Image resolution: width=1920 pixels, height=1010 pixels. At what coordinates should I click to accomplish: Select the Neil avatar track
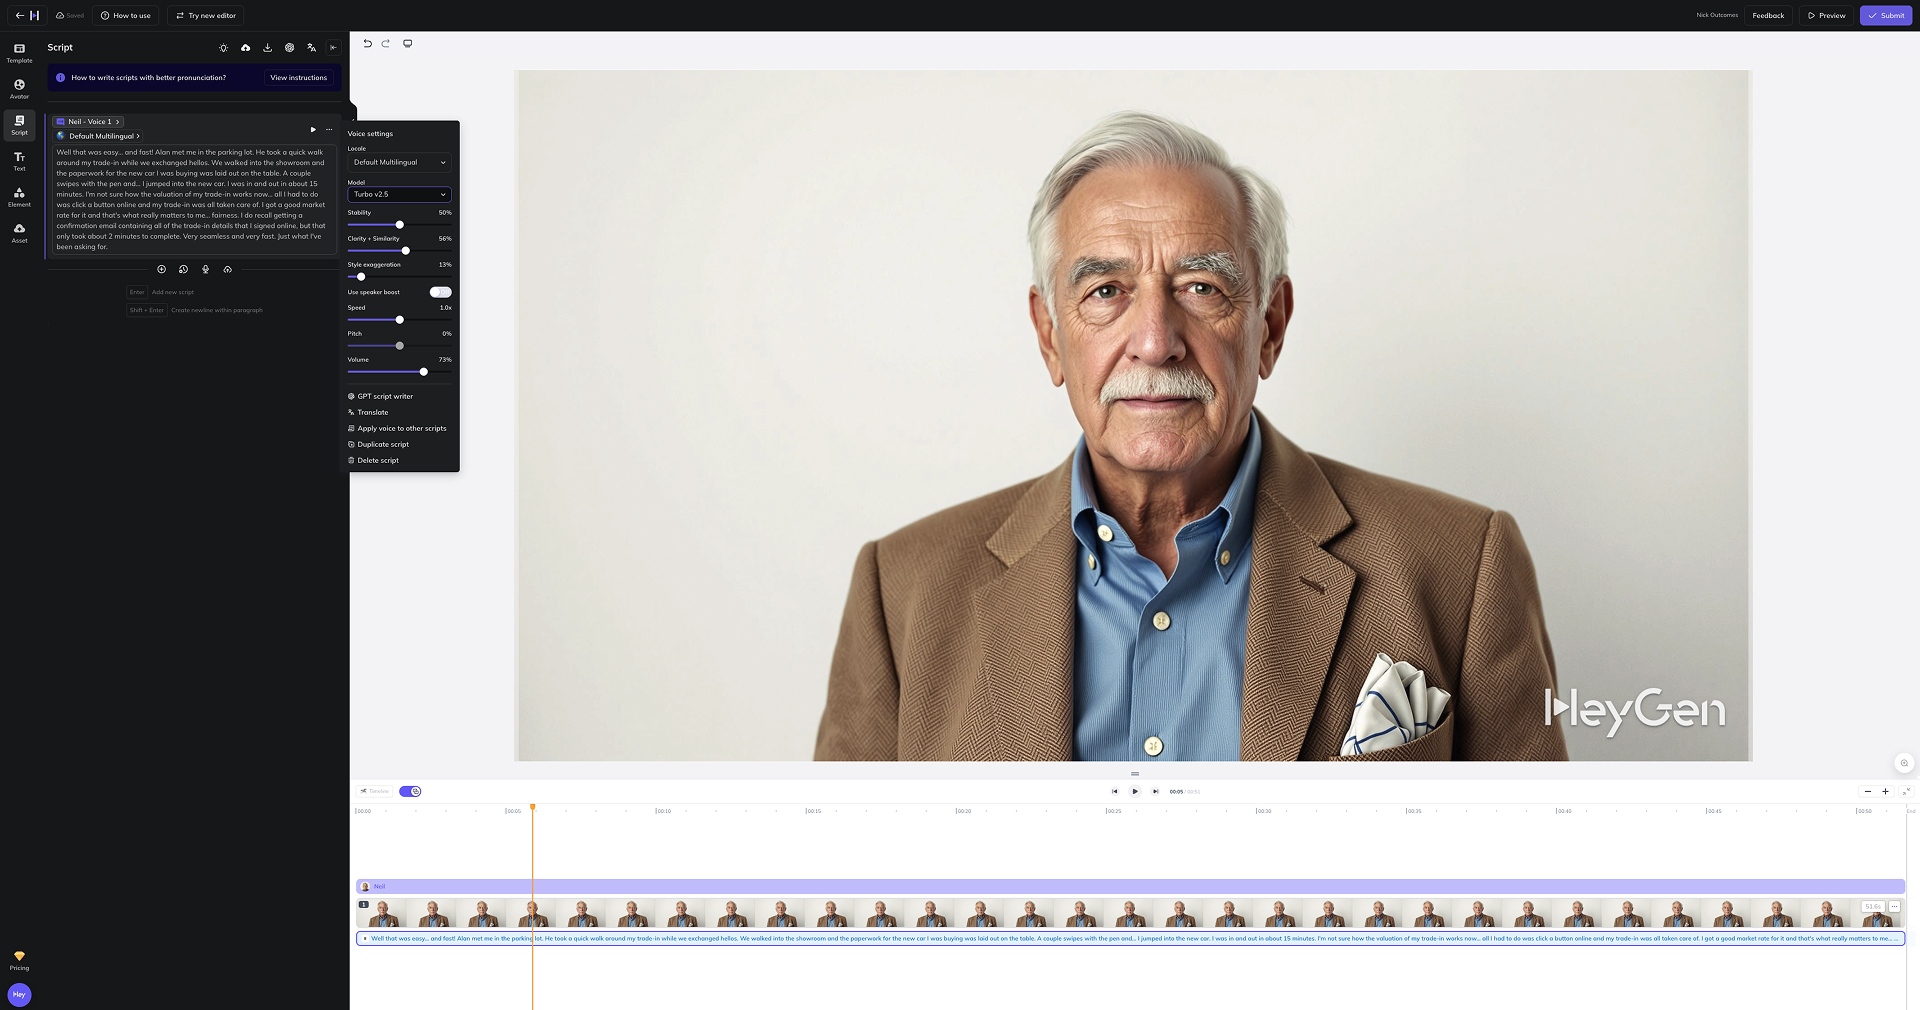(1130, 886)
